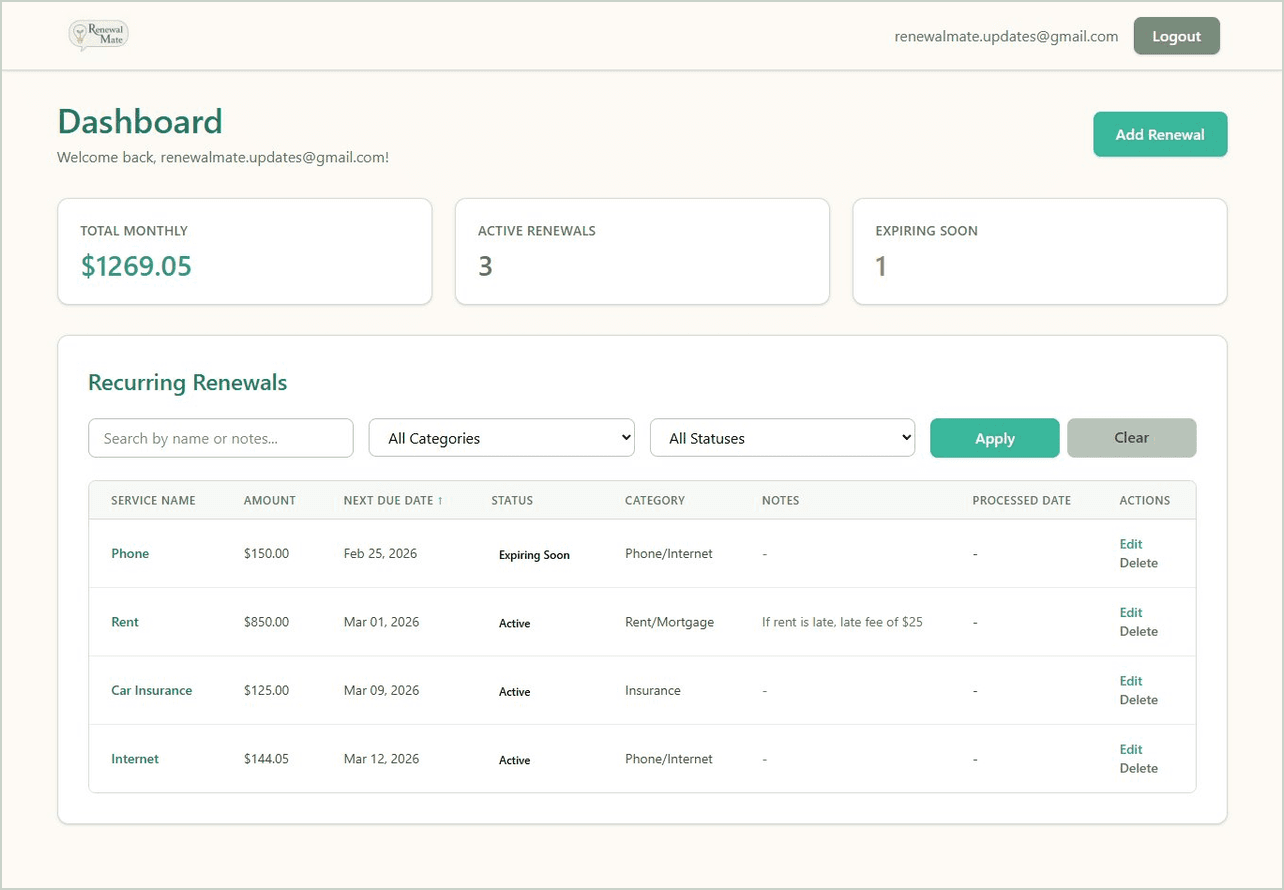Edit the Phone renewal

coord(1130,544)
